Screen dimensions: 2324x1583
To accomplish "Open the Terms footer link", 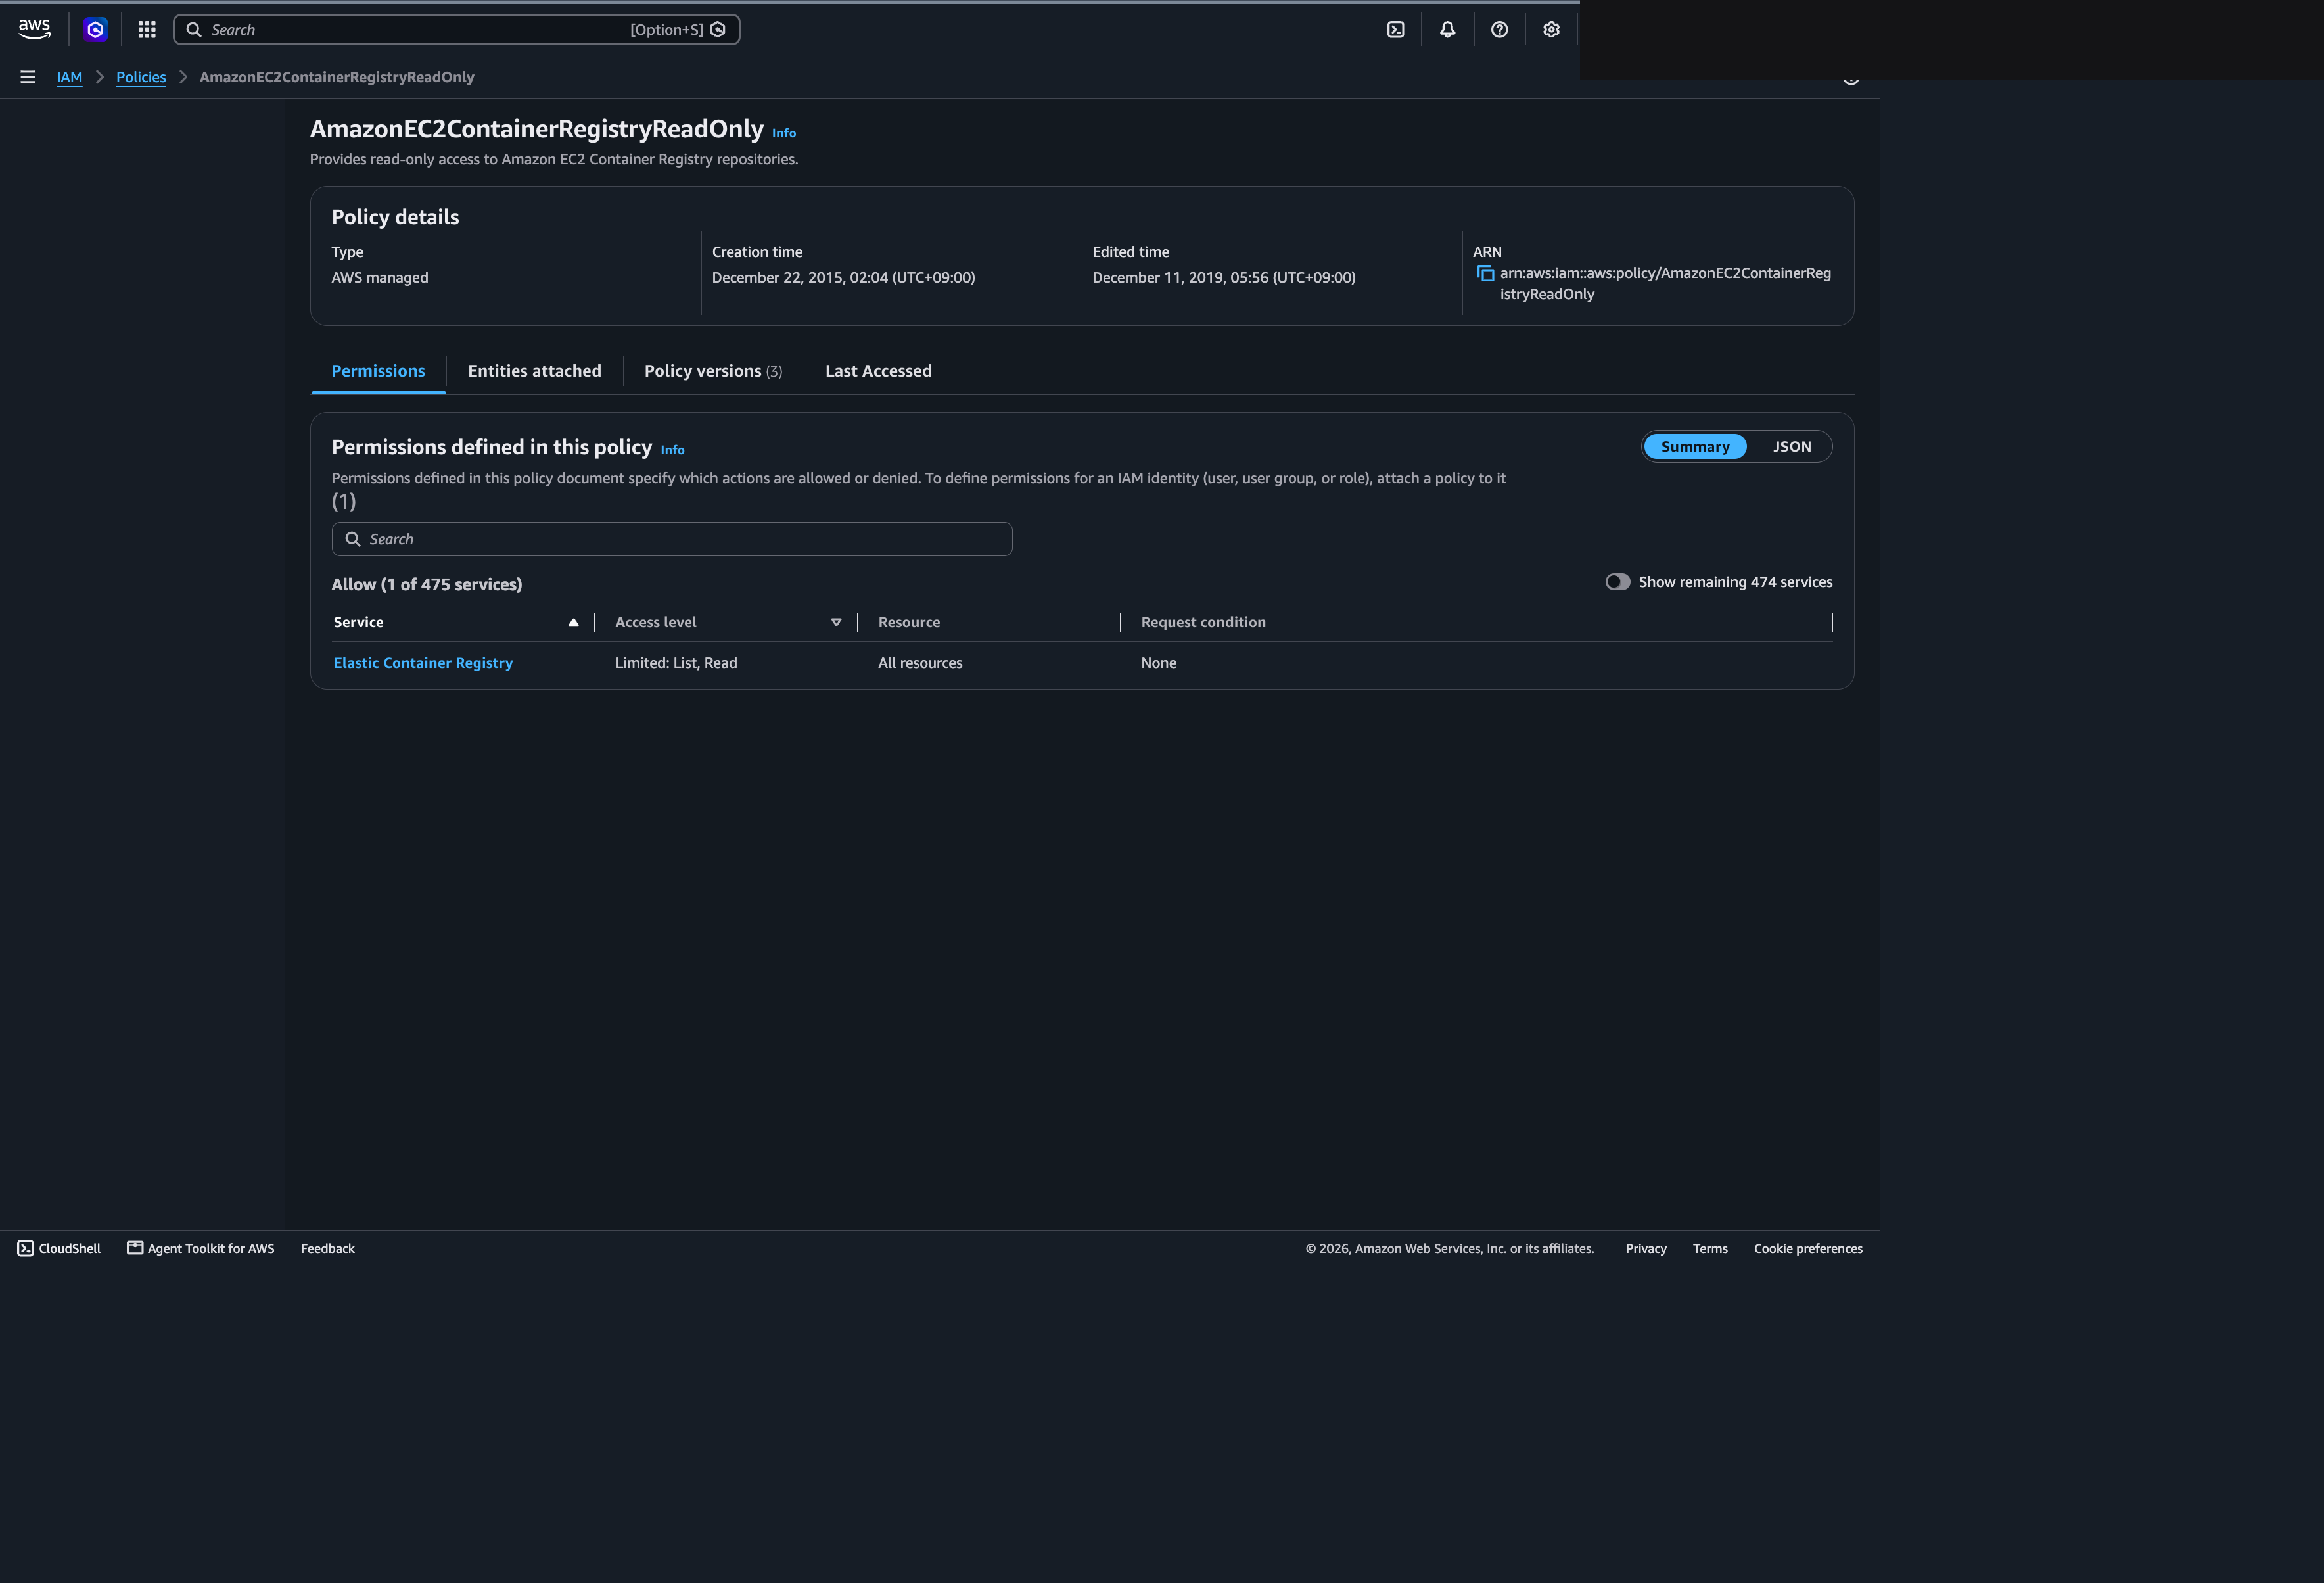I will pos(1710,1248).
